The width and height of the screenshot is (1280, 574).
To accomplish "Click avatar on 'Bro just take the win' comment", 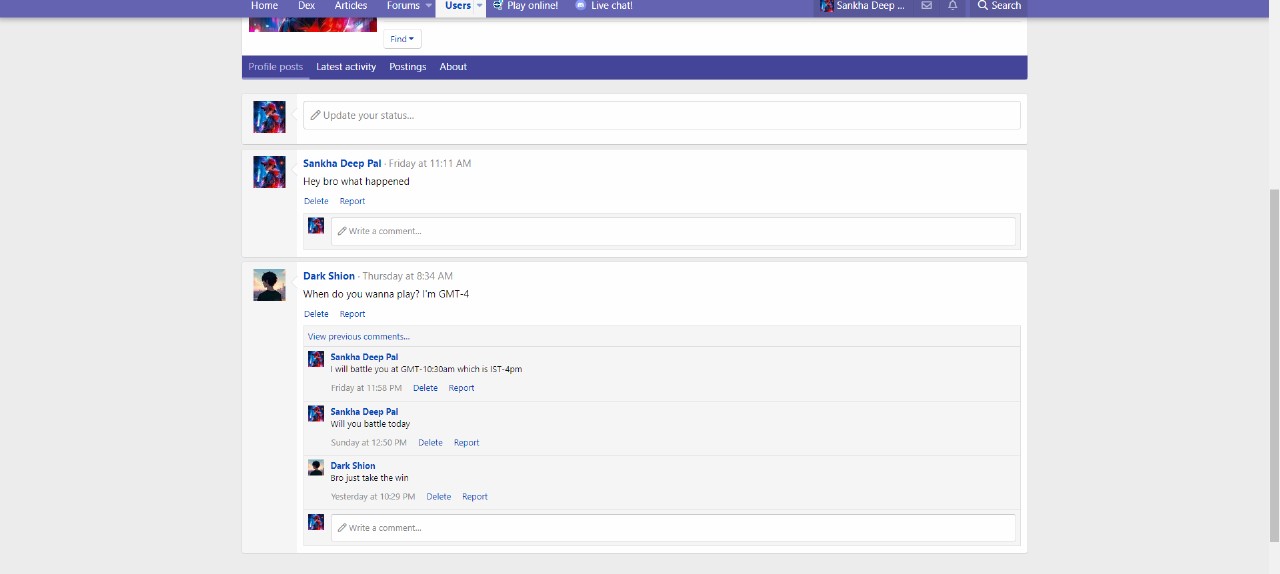I will (316, 467).
